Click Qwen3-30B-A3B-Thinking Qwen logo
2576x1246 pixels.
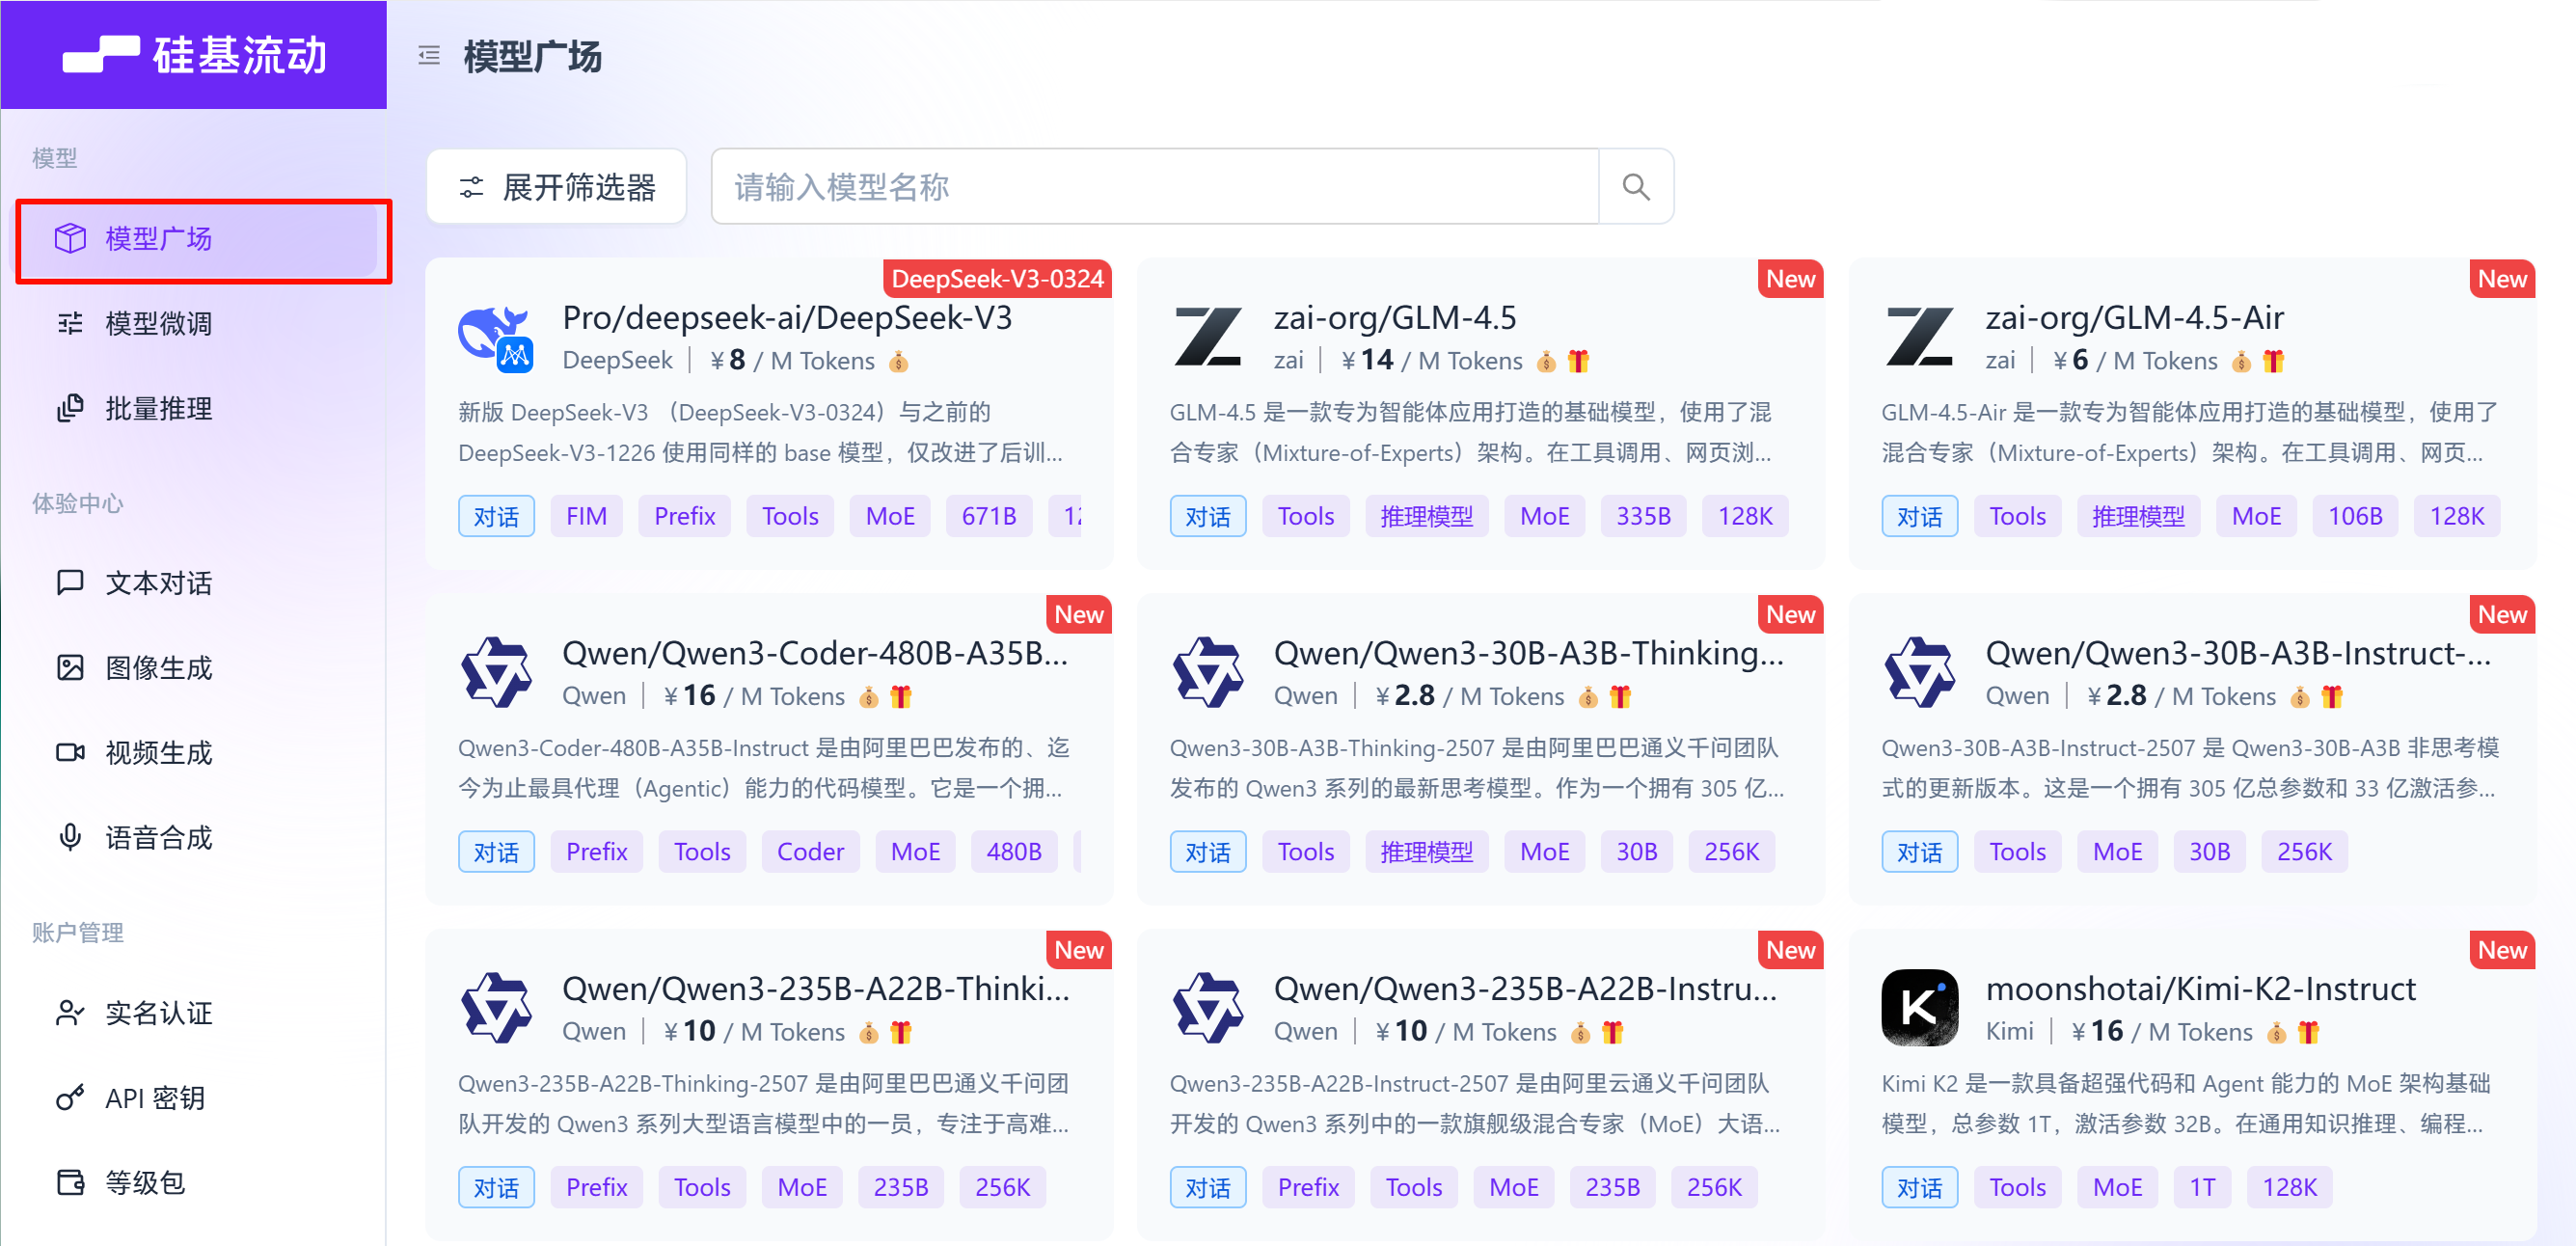click(1208, 673)
